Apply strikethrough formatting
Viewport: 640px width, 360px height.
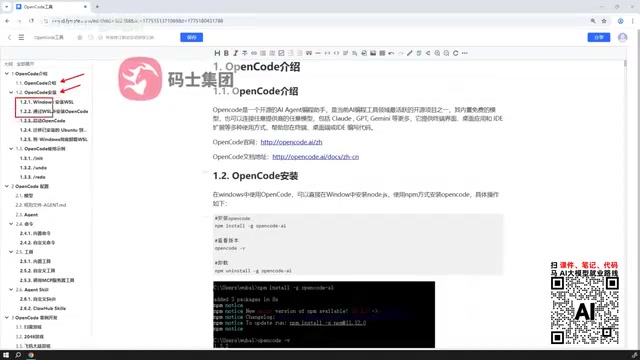[244, 53]
